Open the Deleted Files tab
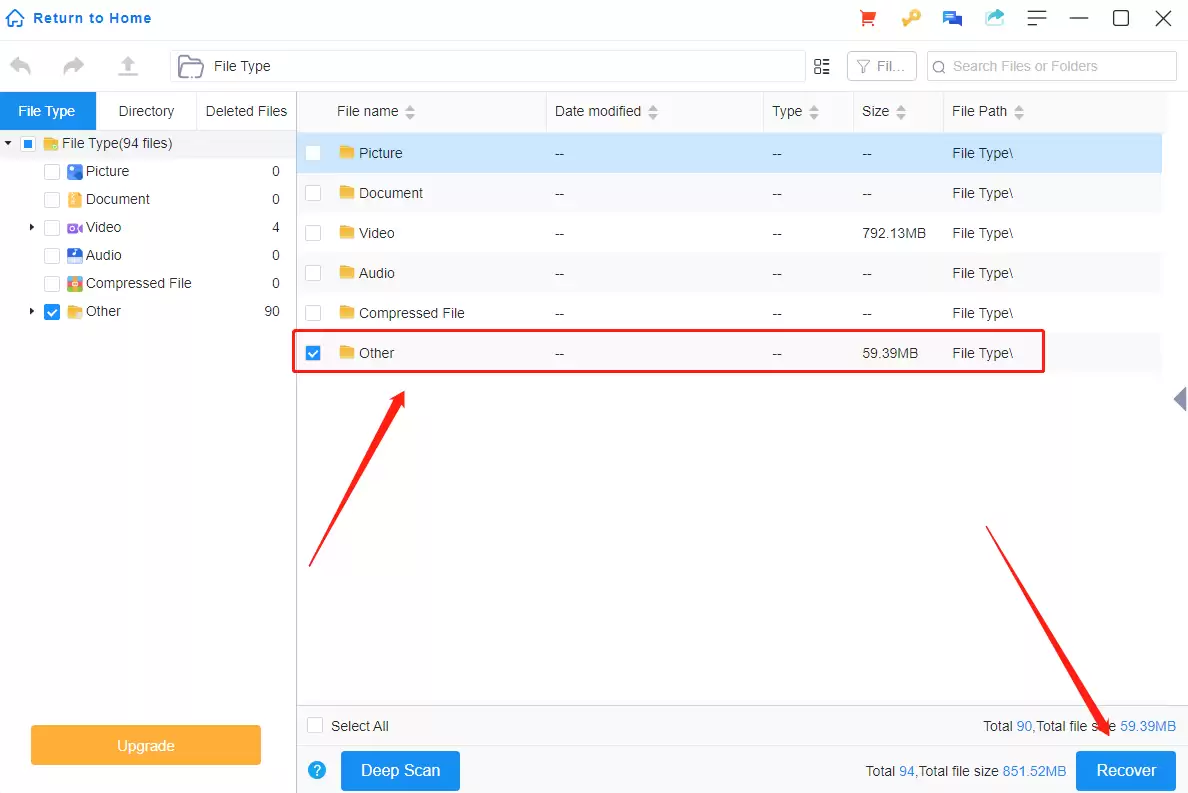1188x793 pixels. coord(246,111)
